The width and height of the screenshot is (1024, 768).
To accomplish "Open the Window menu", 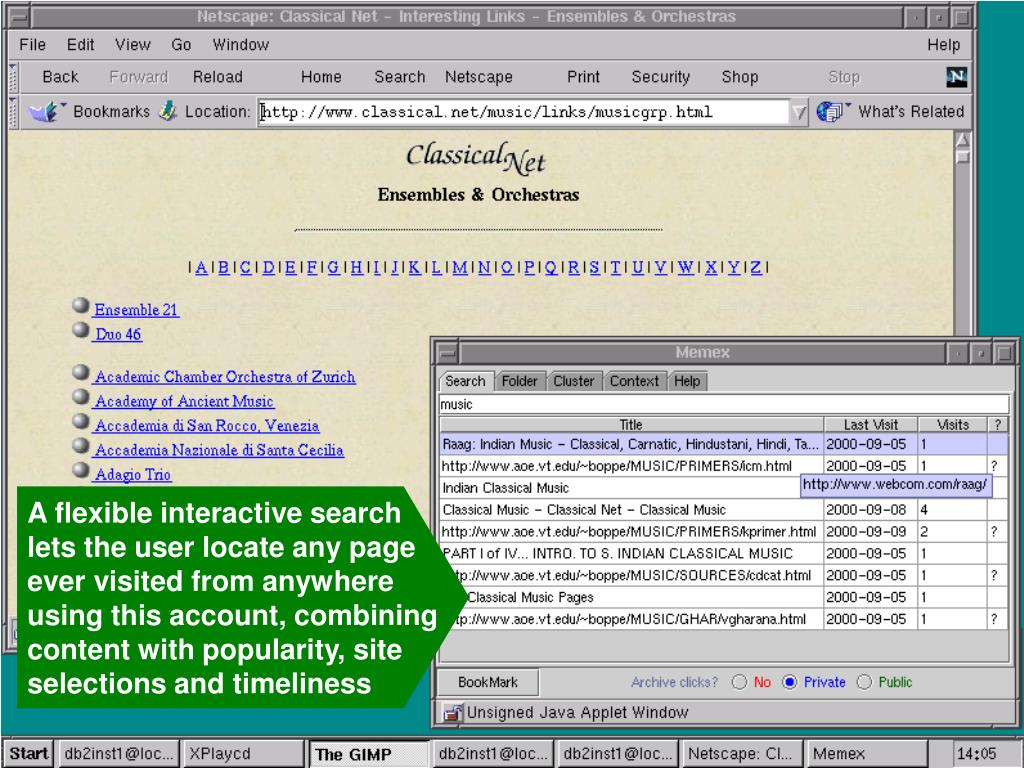I will 240,44.
